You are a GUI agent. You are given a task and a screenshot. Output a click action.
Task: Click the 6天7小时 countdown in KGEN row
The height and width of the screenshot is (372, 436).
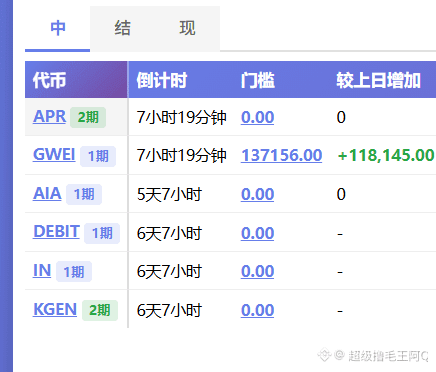tap(169, 310)
